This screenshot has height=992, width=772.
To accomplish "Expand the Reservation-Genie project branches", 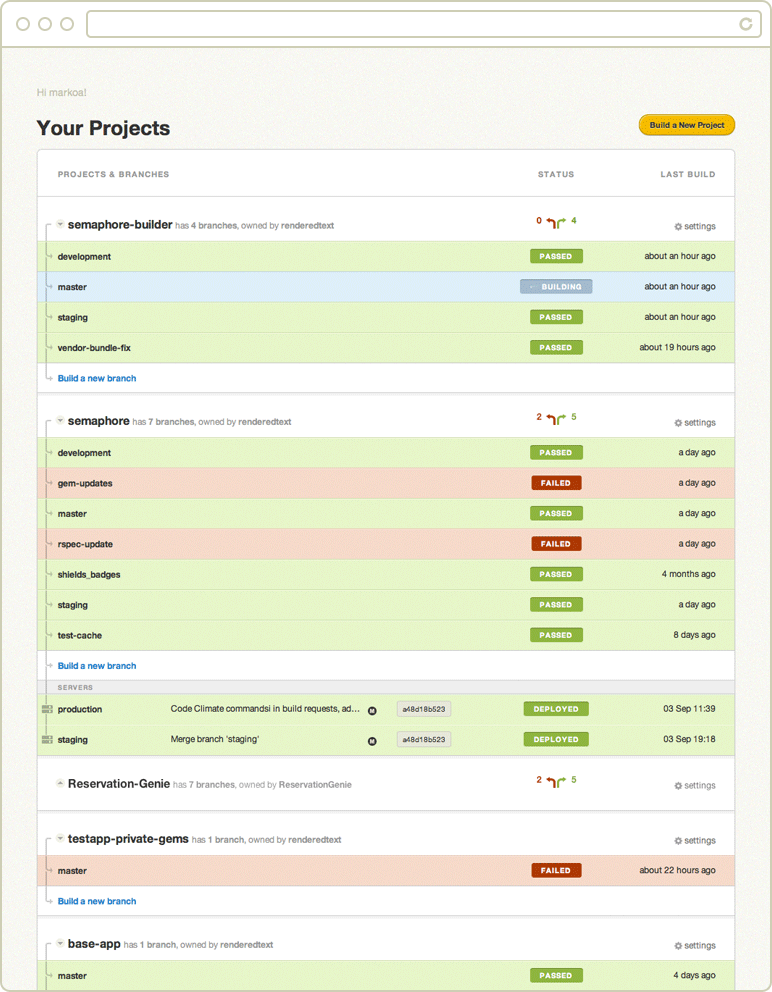I will (60, 785).
